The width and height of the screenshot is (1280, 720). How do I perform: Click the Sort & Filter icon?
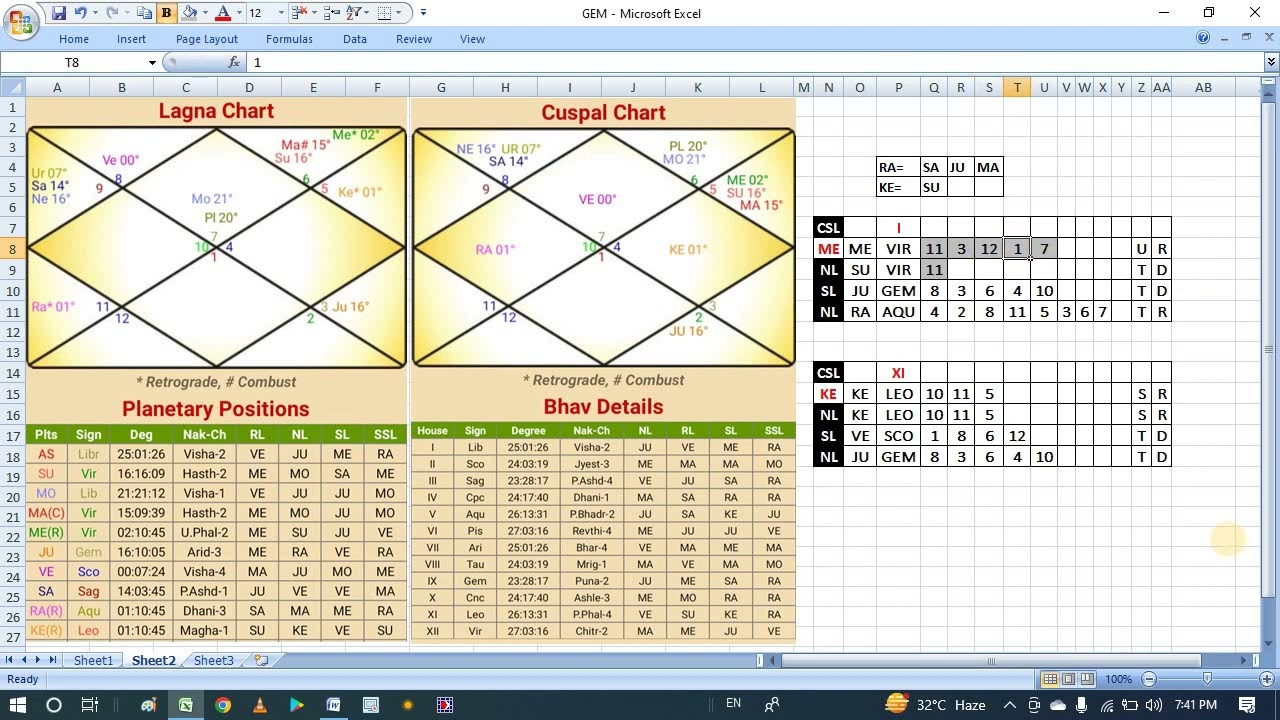(355, 13)
